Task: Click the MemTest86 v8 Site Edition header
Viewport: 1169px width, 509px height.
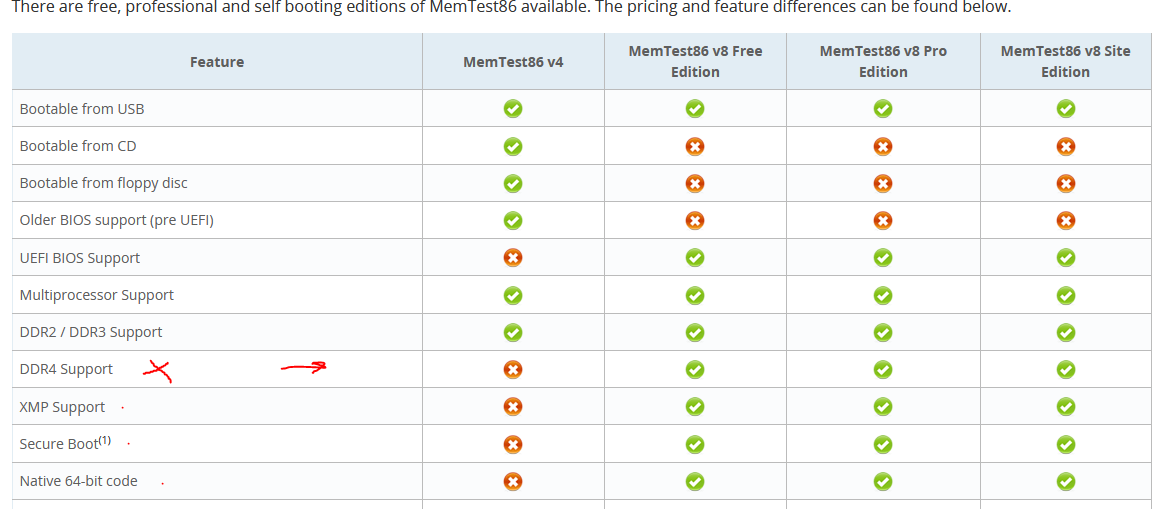Action: (1066, 61)
